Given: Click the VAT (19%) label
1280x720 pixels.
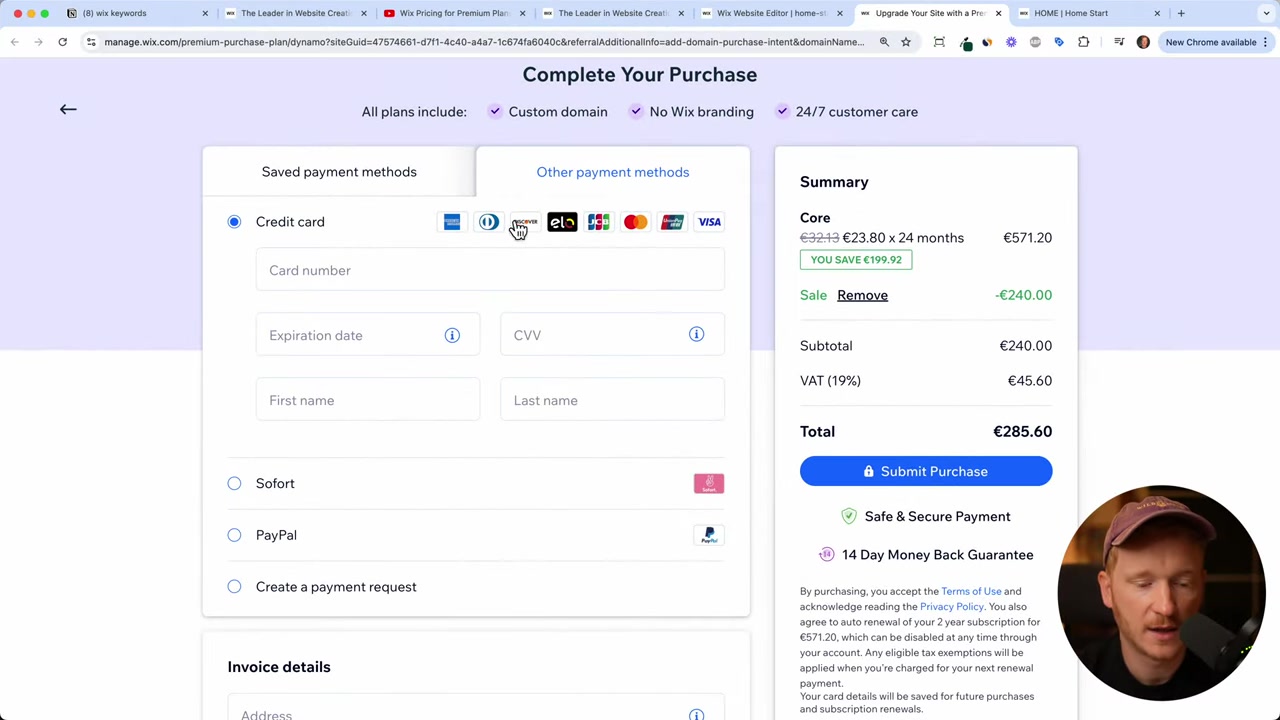Looking at the screenshot, I should pyautogui.click(x=830, y=381).
